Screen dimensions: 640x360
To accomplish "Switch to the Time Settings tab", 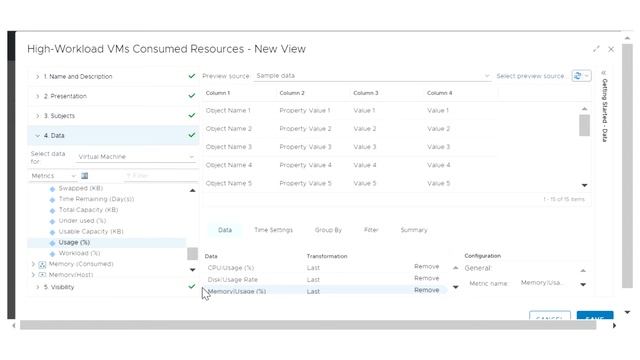I will click(273, 230).
